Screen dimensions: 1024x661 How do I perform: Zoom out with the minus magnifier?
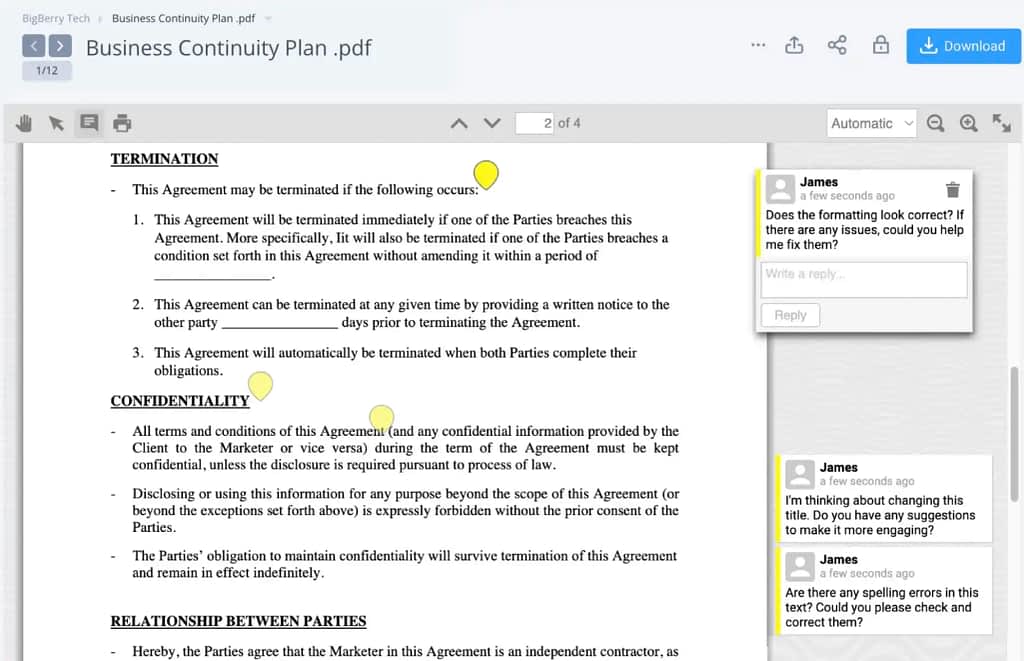tap(935, 123)
